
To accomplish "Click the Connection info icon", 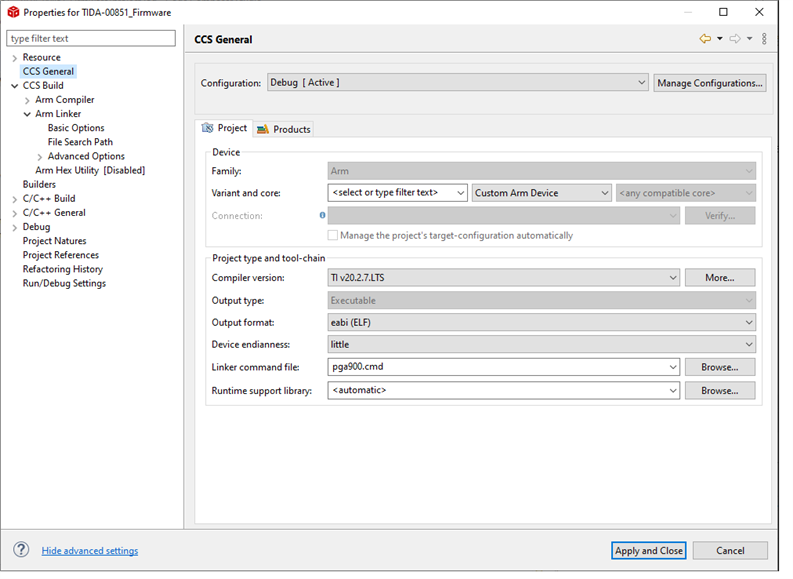I will (x=322, y=215).
